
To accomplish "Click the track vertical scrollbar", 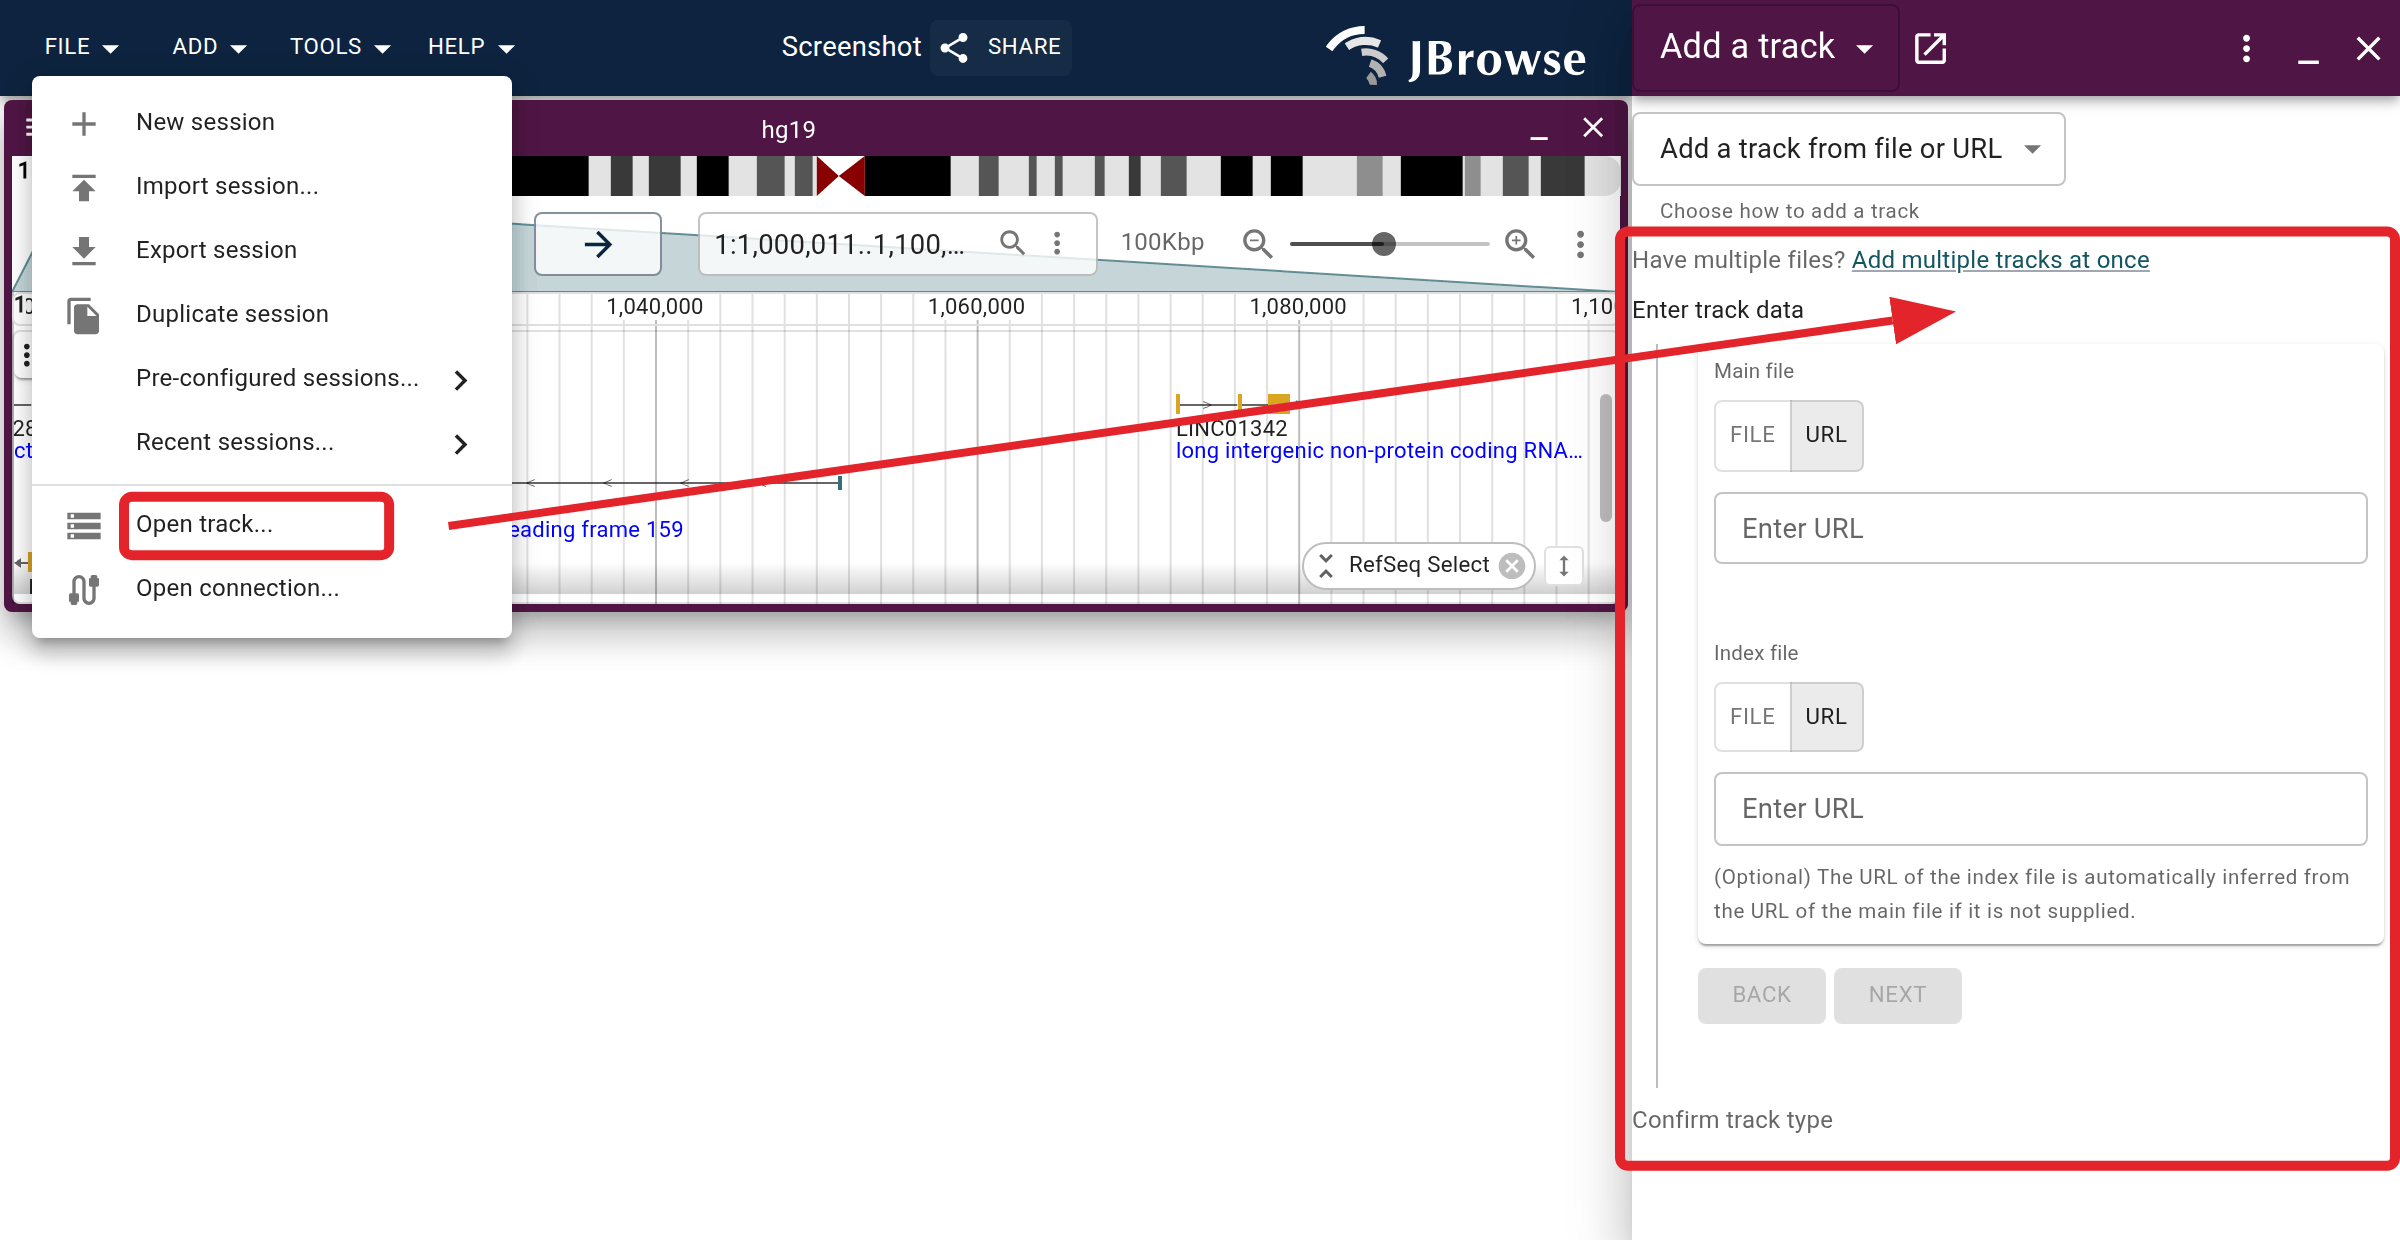I will tap(1606, 458).
